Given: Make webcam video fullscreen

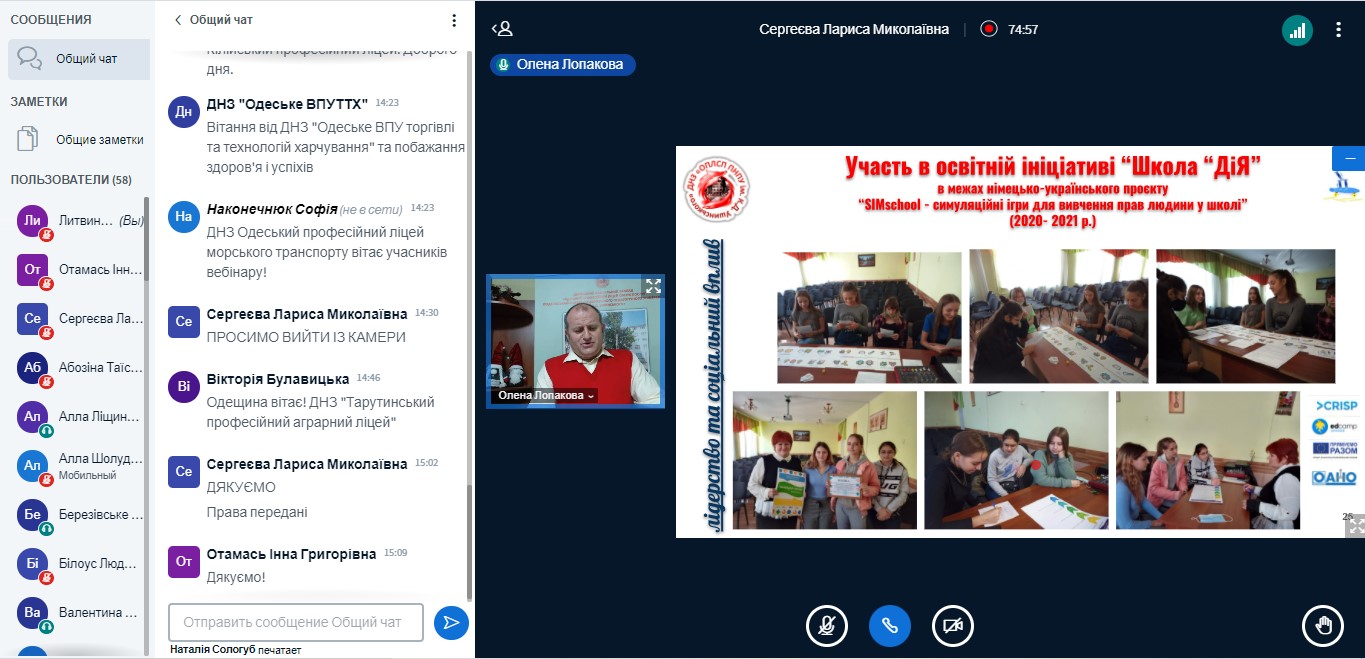Looking at the screenshot, I should coord(653,286).
